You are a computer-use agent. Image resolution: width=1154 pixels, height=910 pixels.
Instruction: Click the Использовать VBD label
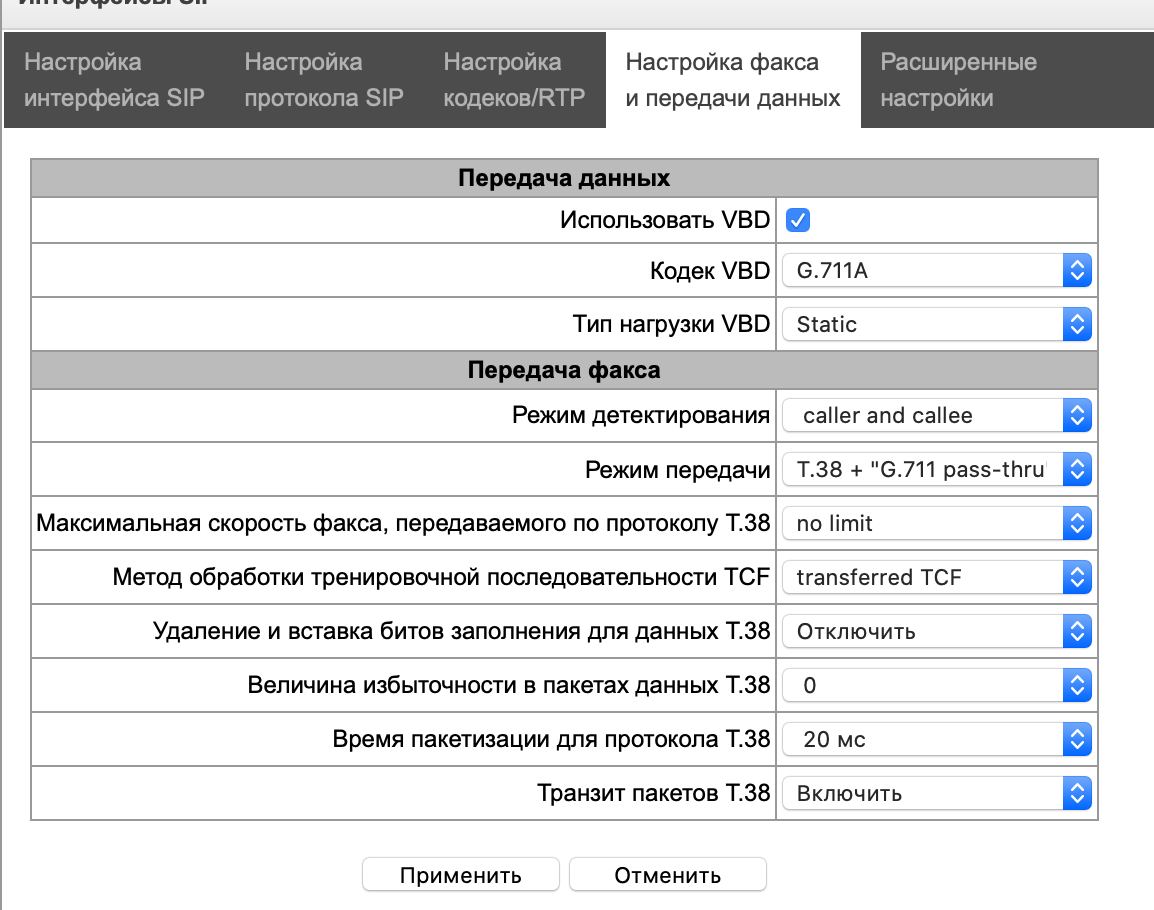(x=665, y=219)
